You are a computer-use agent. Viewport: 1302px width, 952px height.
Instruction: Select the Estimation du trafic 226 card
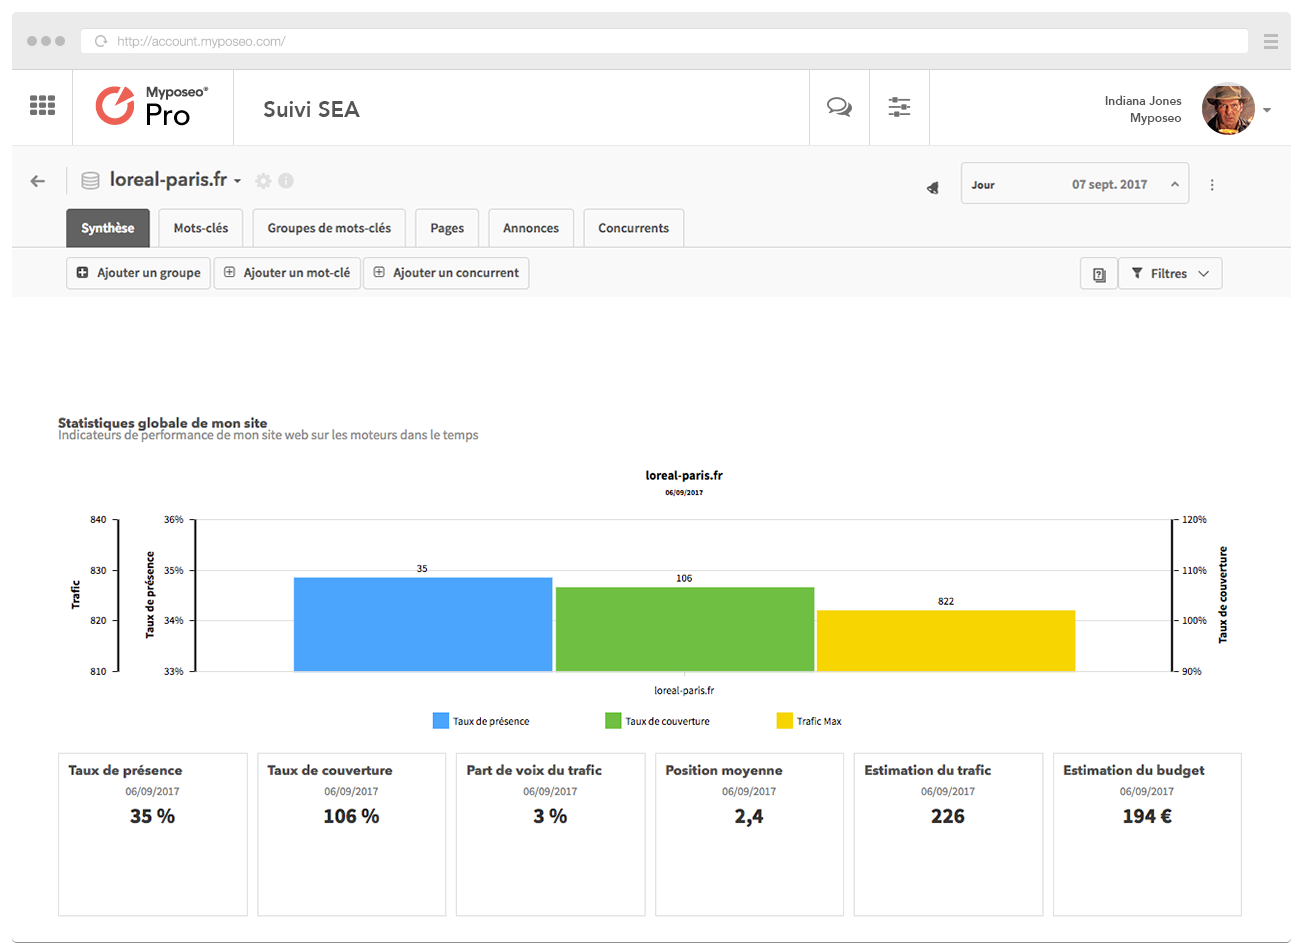tap(948, 834)
